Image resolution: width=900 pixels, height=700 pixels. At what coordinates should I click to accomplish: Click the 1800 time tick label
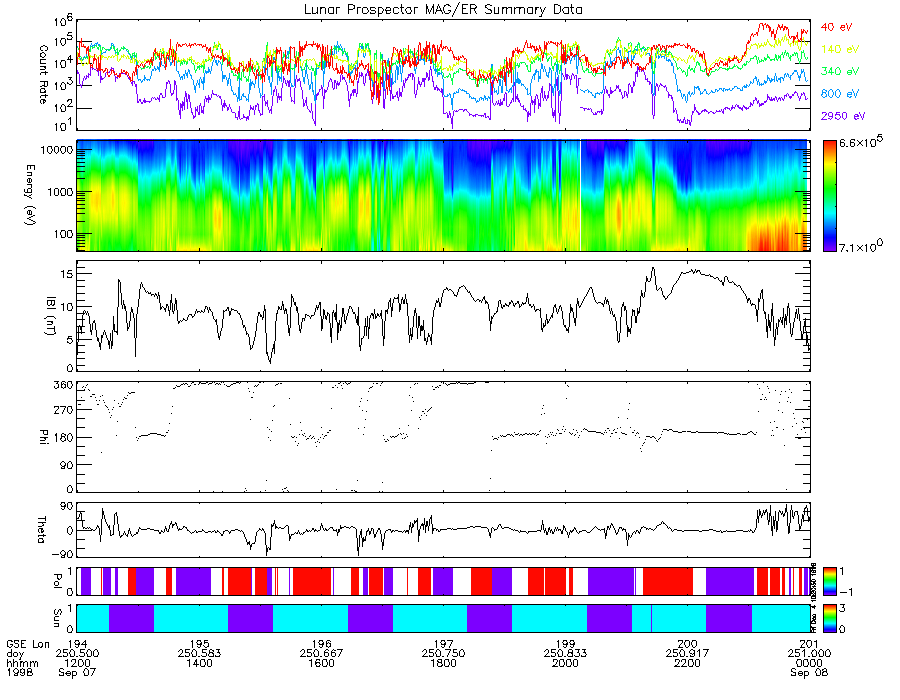coord(443,663)
